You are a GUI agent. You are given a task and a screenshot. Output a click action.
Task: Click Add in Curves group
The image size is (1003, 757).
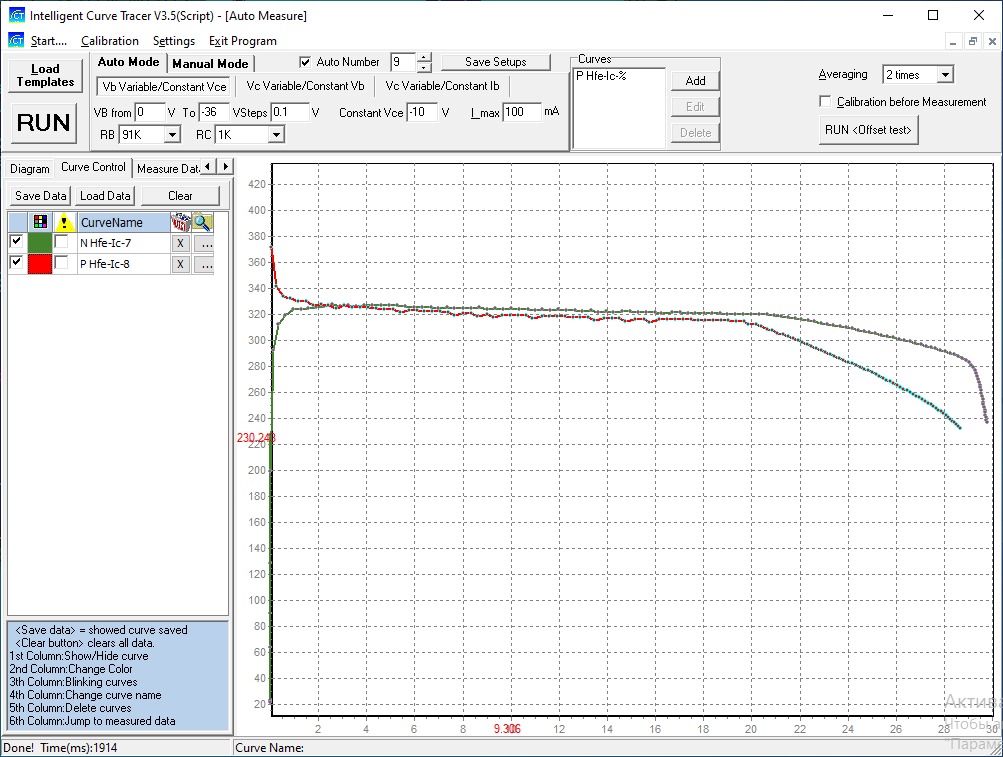click(x=695, y=81)
